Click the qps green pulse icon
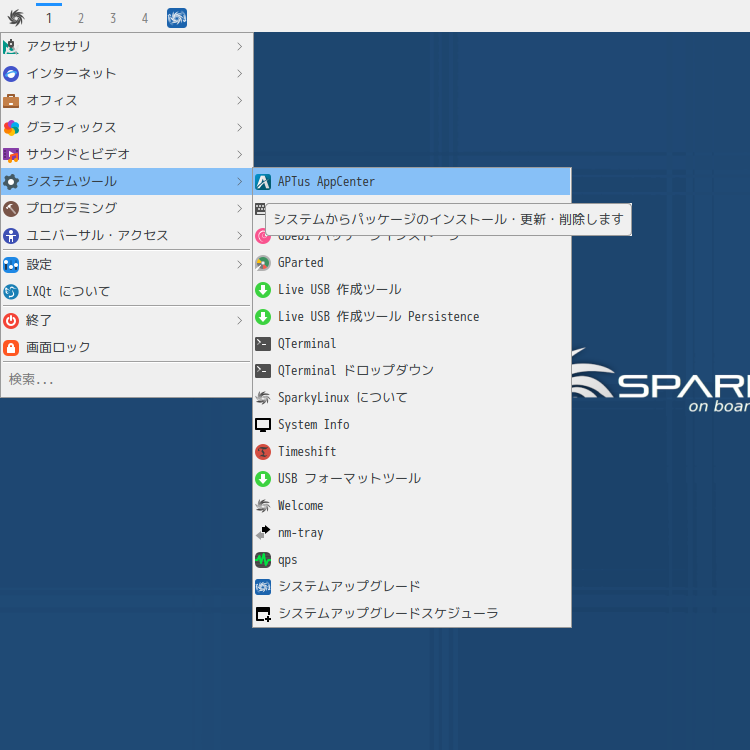750x750 pixels. tap(263, 560)
